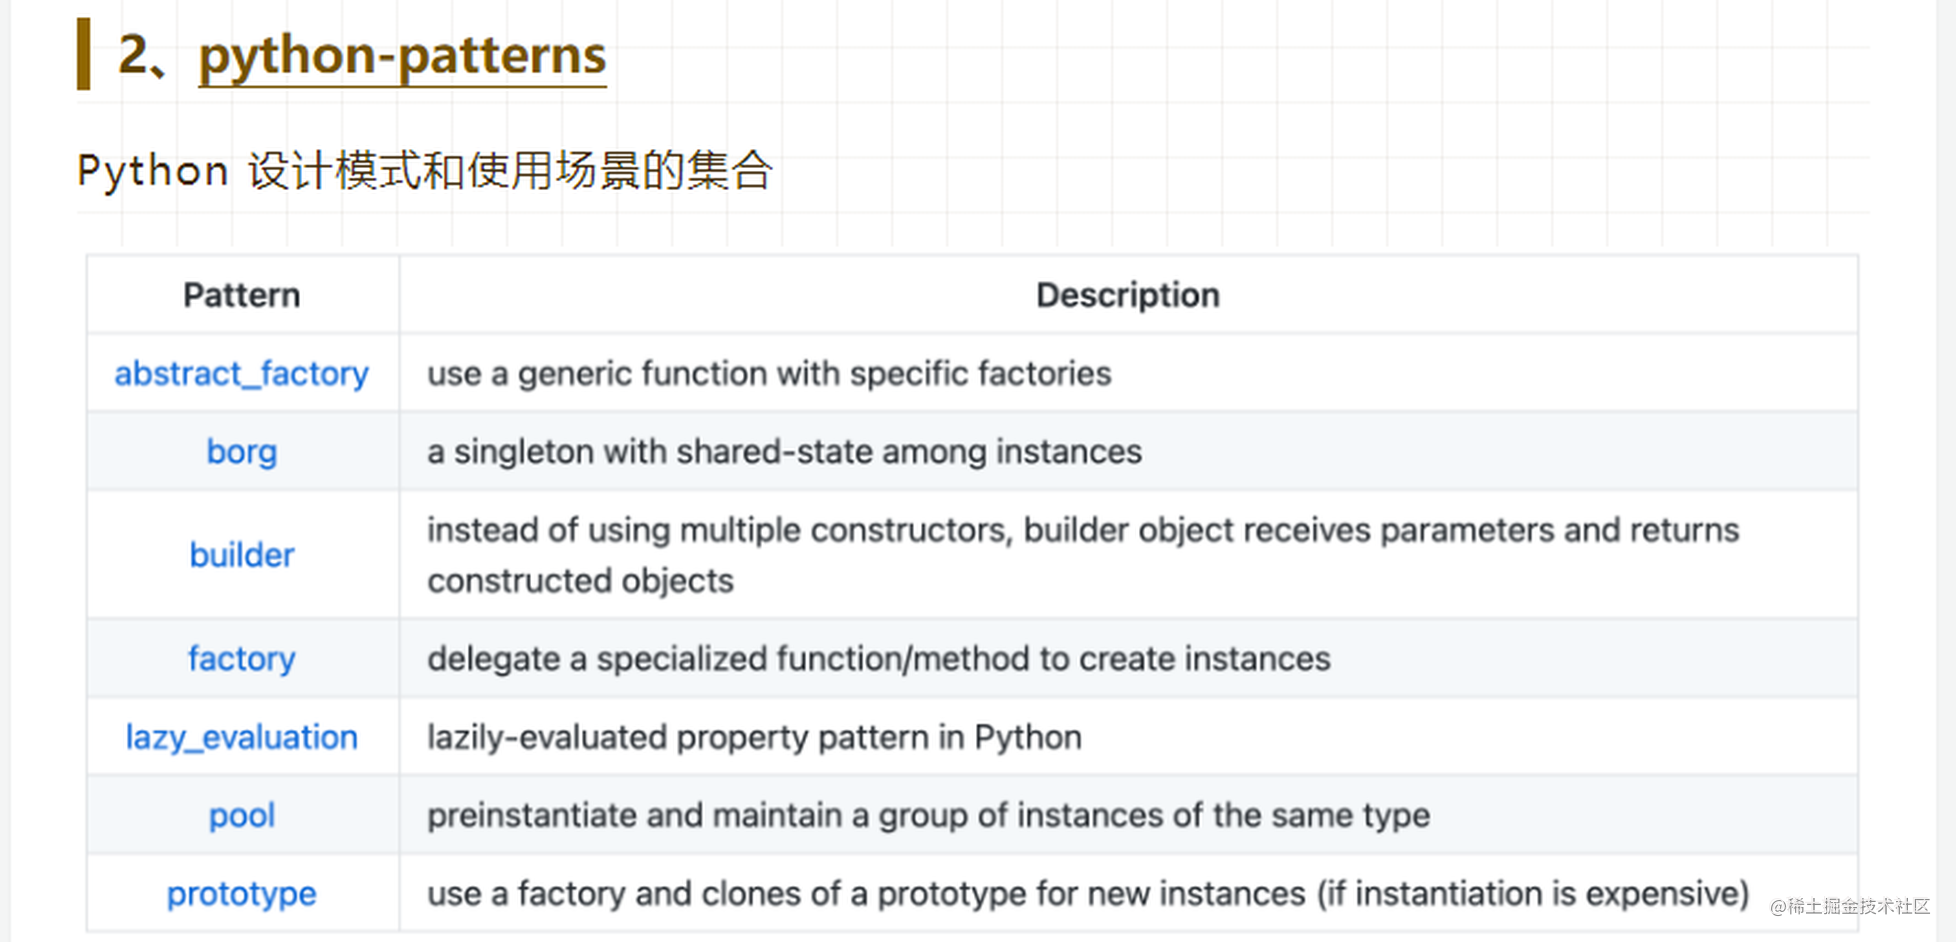Click the lazily-evaluated property description
Screen dimensions: 1956x942
click(754, 736)
